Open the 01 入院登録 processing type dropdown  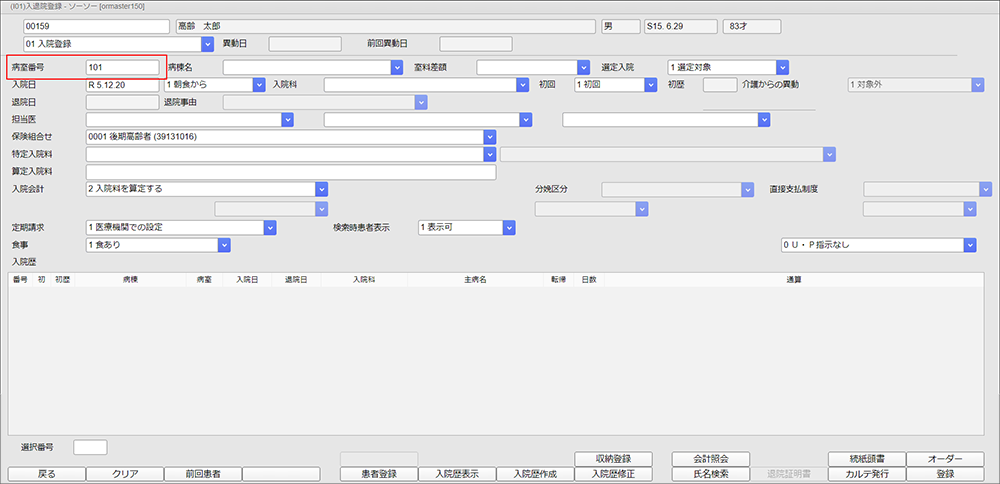pyautogui.click(x=207, y=44)
